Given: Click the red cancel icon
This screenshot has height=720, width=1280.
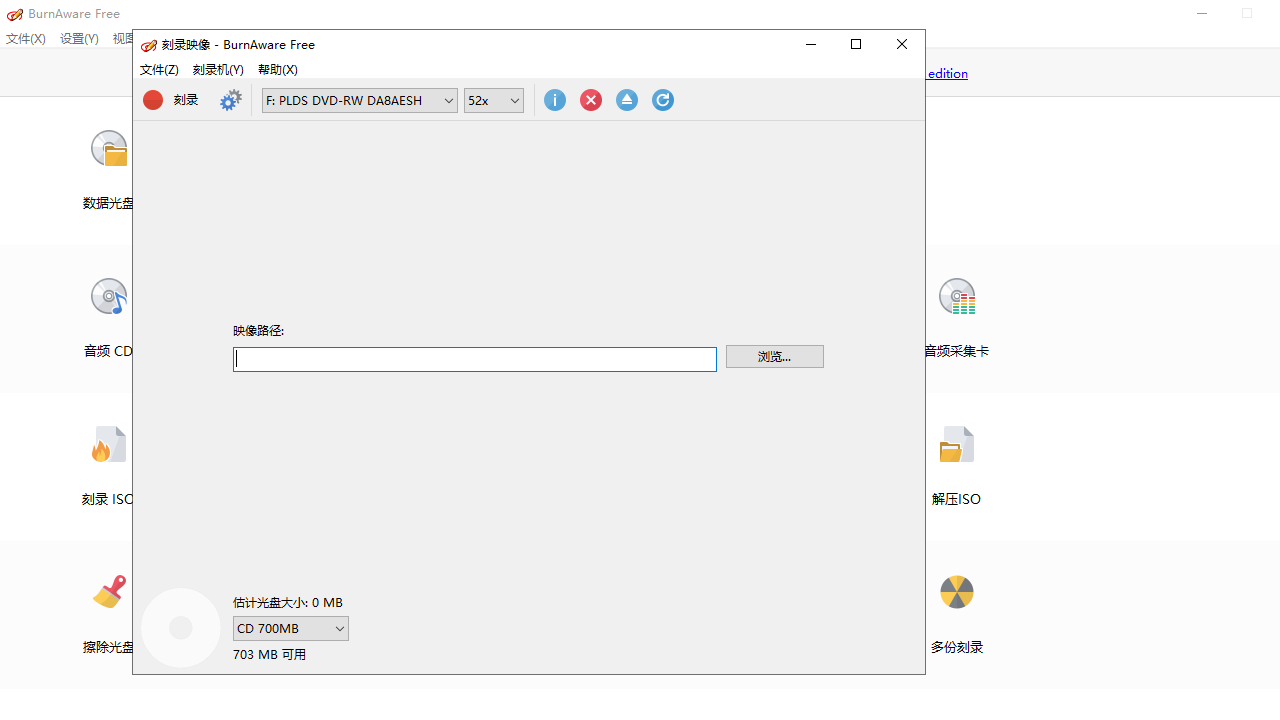Looking at the screenshot, I should pyautogui.click(x=591, y=100).
